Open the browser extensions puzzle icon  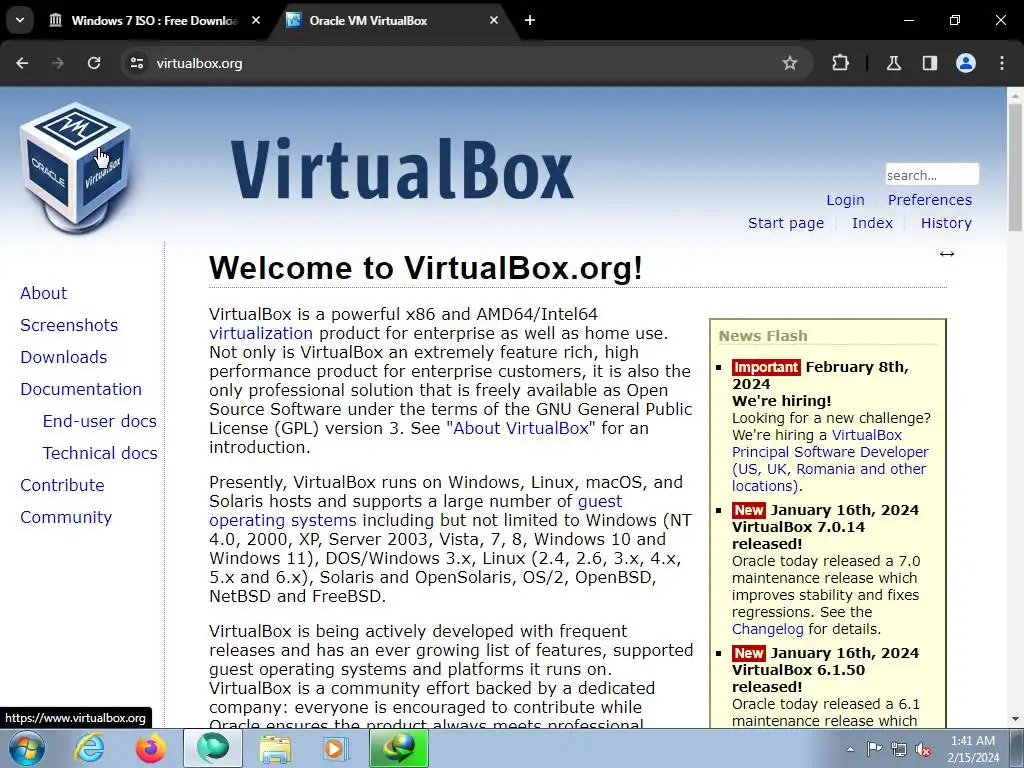(840, 63)
